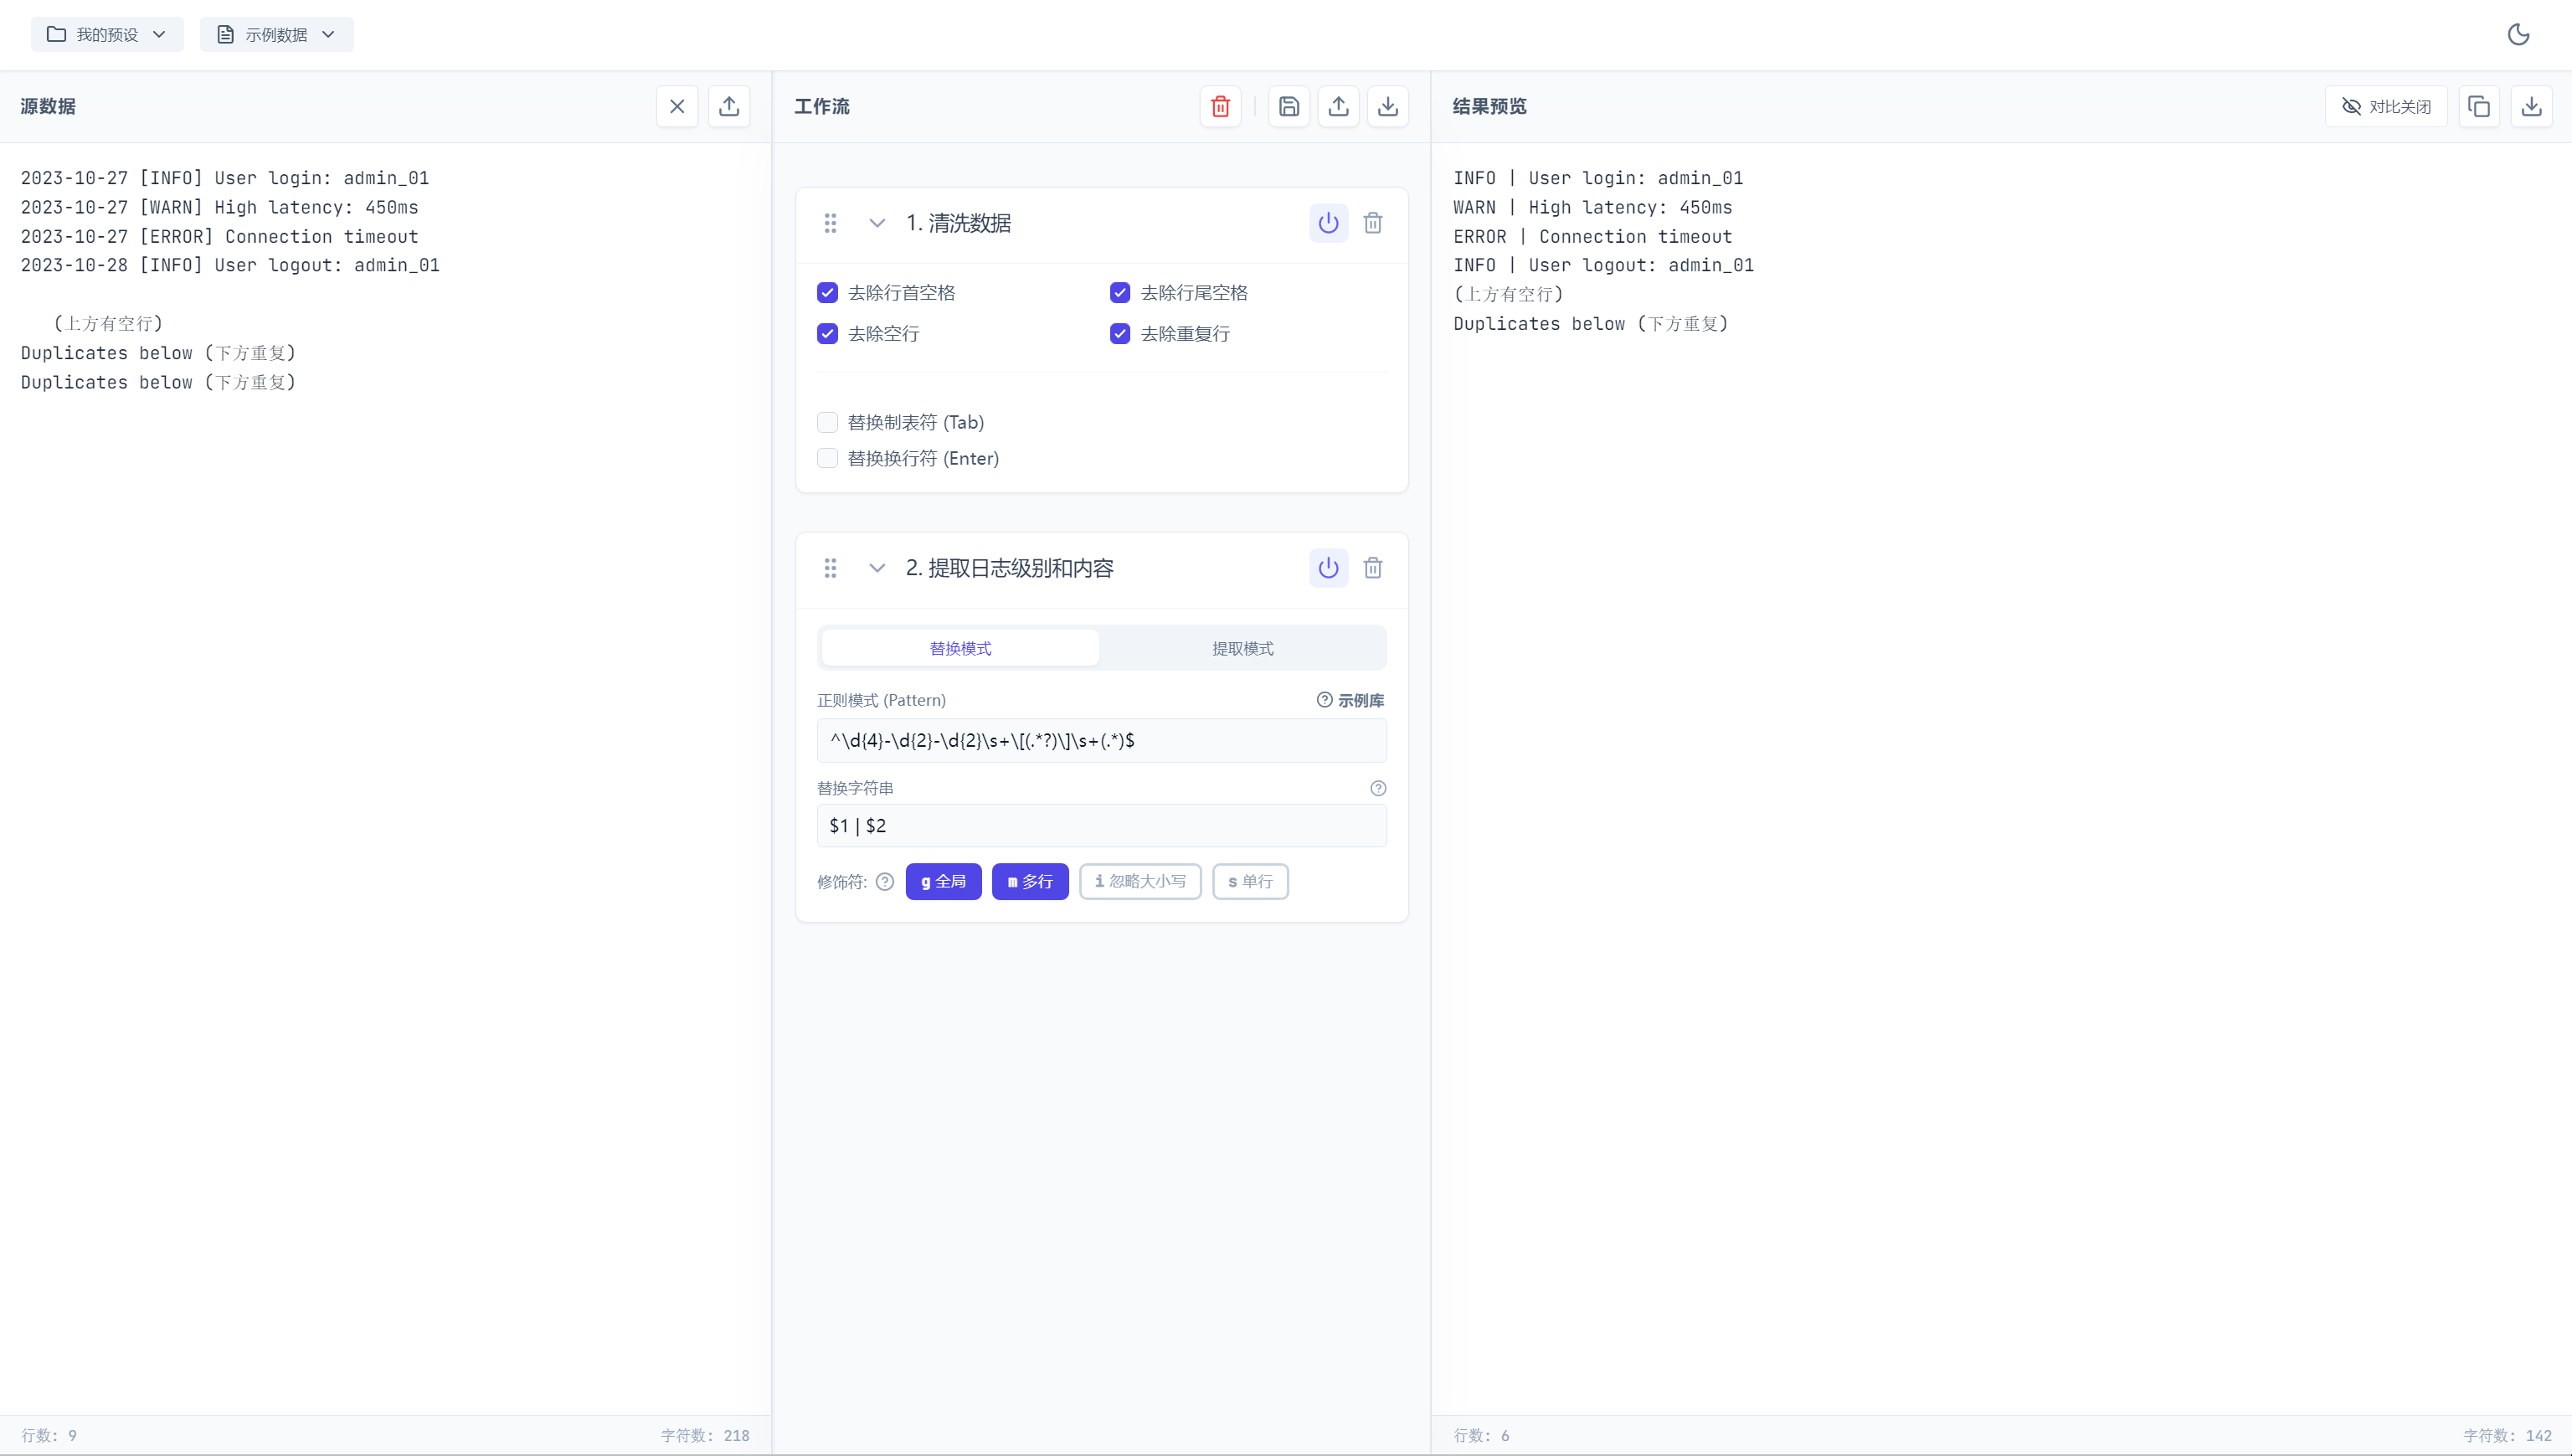Screen dimensions: 2572x1456
Task: Click into the 替换字符串 input field
Action: tap(1101, 825)
